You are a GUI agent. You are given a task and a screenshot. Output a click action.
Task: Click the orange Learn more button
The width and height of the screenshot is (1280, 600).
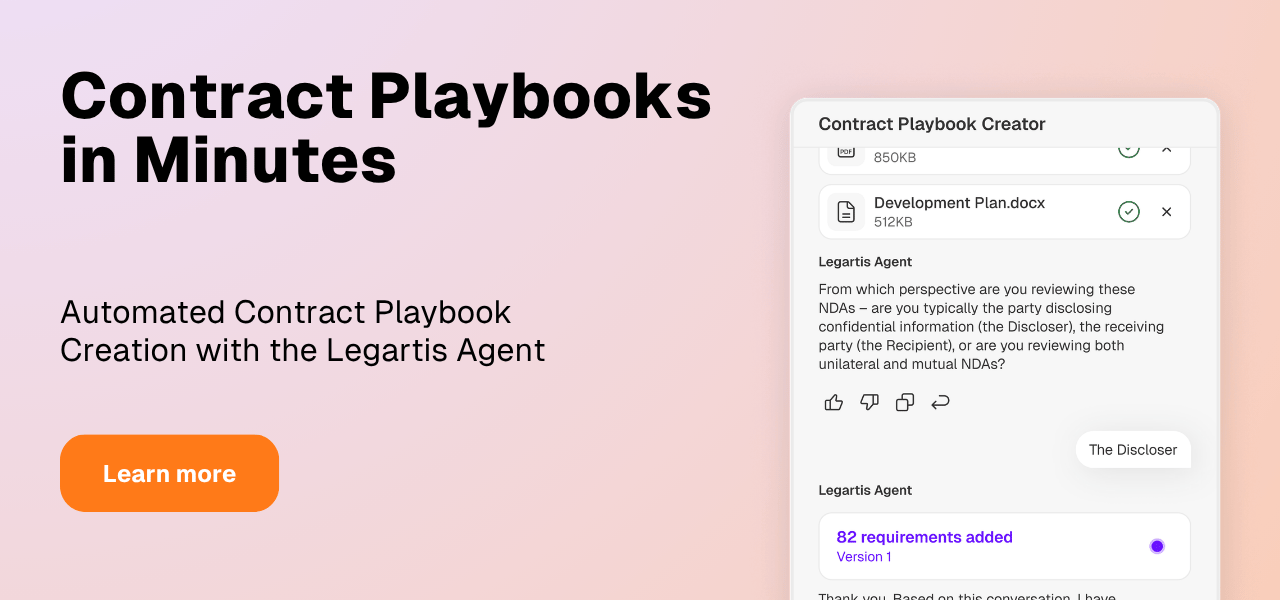(x=169, y=473)
